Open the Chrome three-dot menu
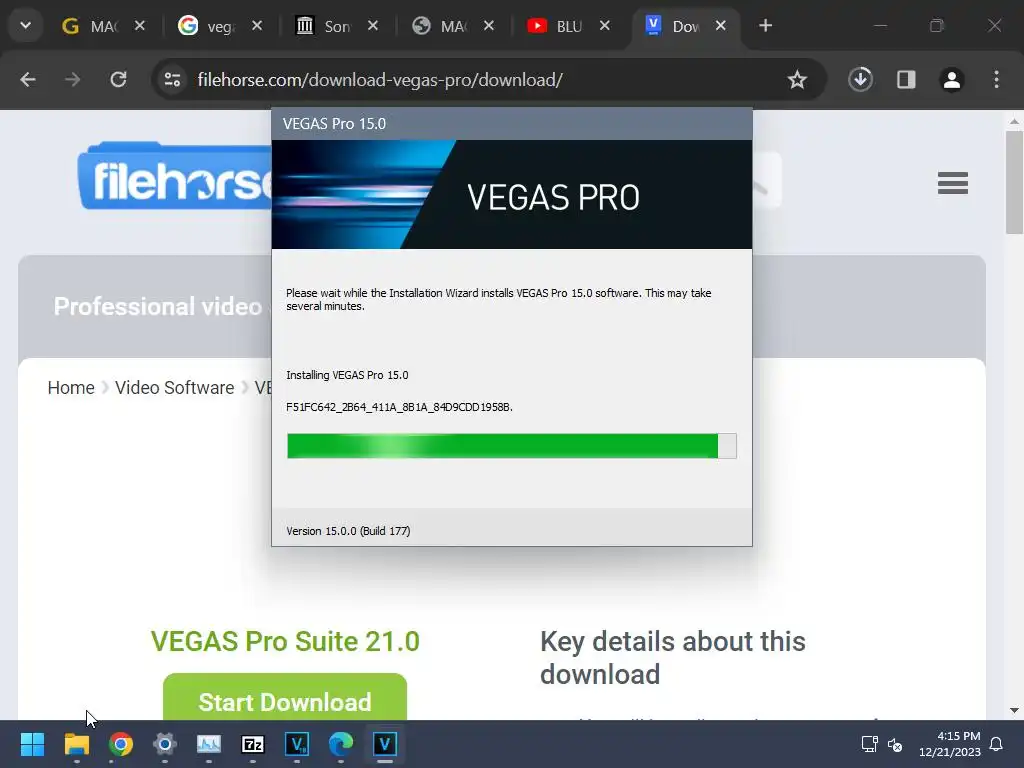 tap(996, 80)
